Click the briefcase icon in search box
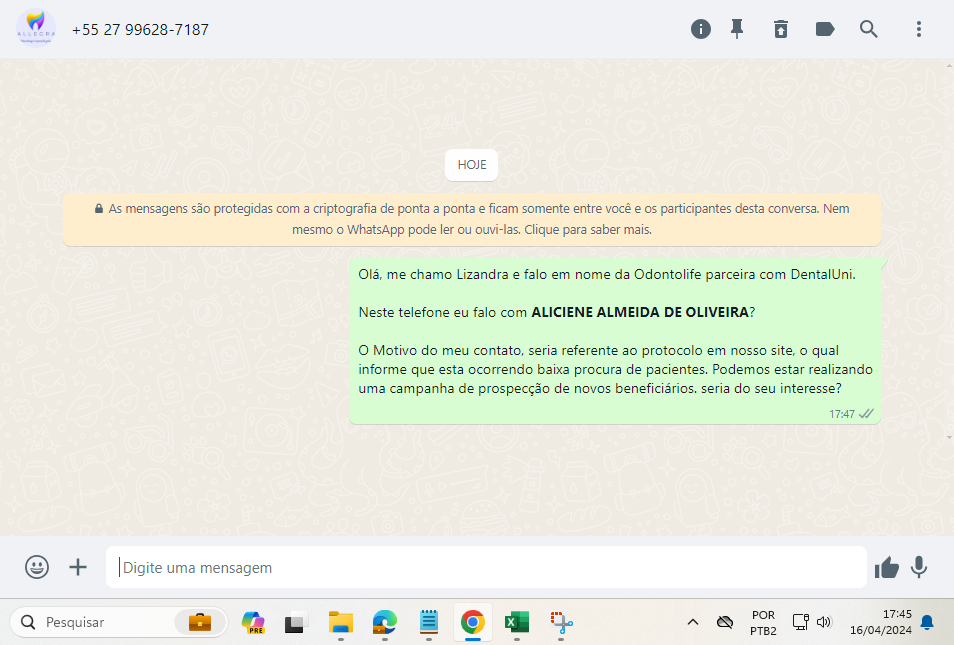 [x=200, y=622]
